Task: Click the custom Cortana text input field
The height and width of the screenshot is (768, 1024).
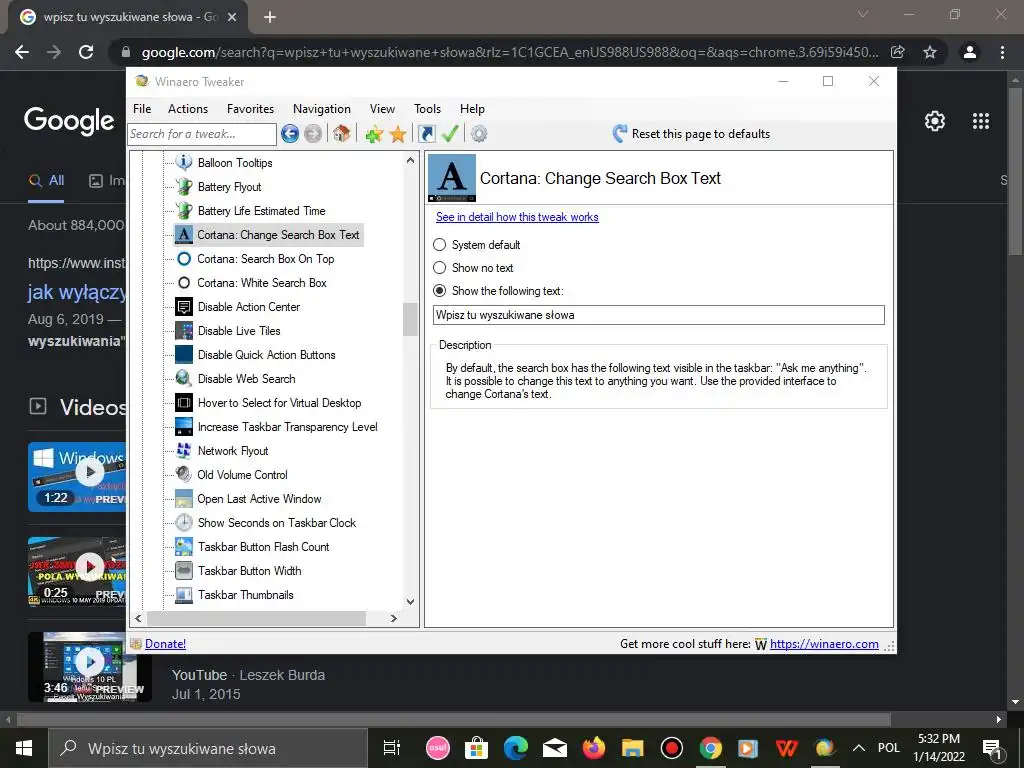Action: [659, 315]
